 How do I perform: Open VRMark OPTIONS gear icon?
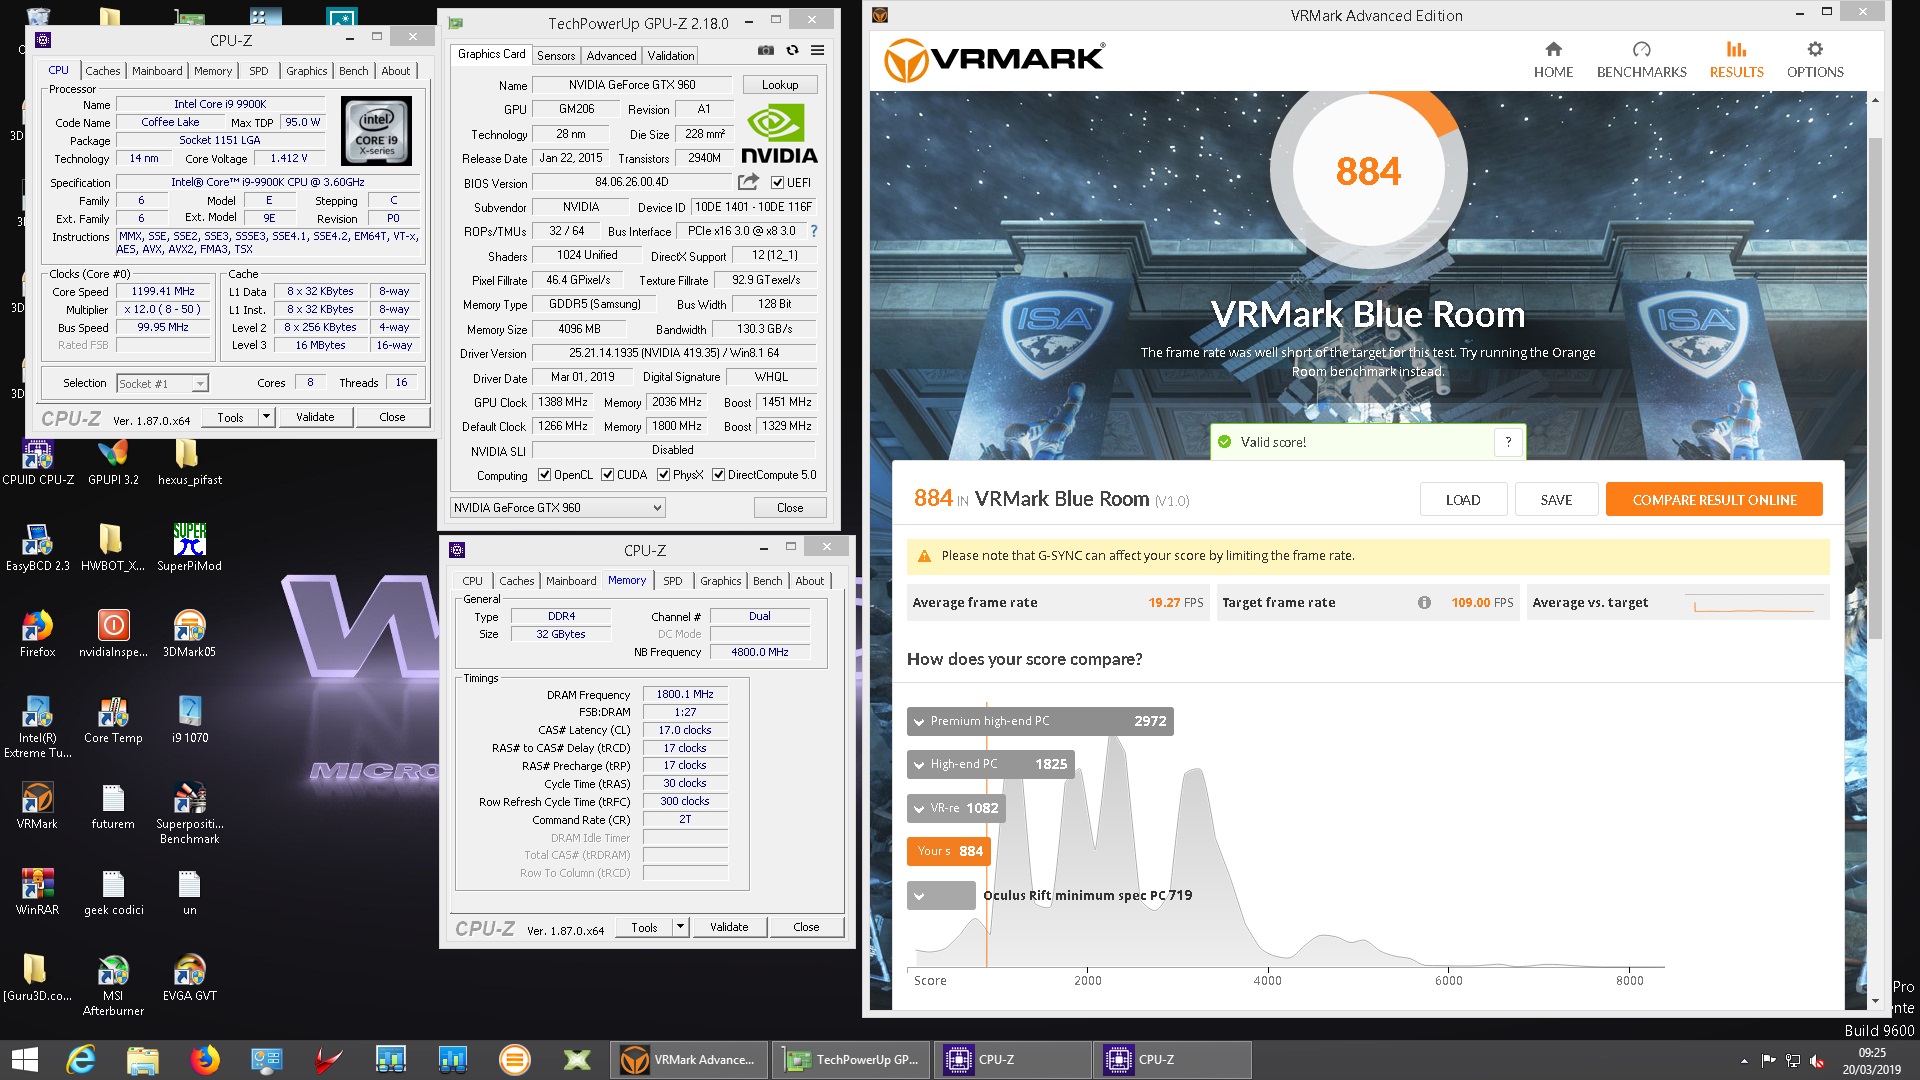[x=1814, y=49]
